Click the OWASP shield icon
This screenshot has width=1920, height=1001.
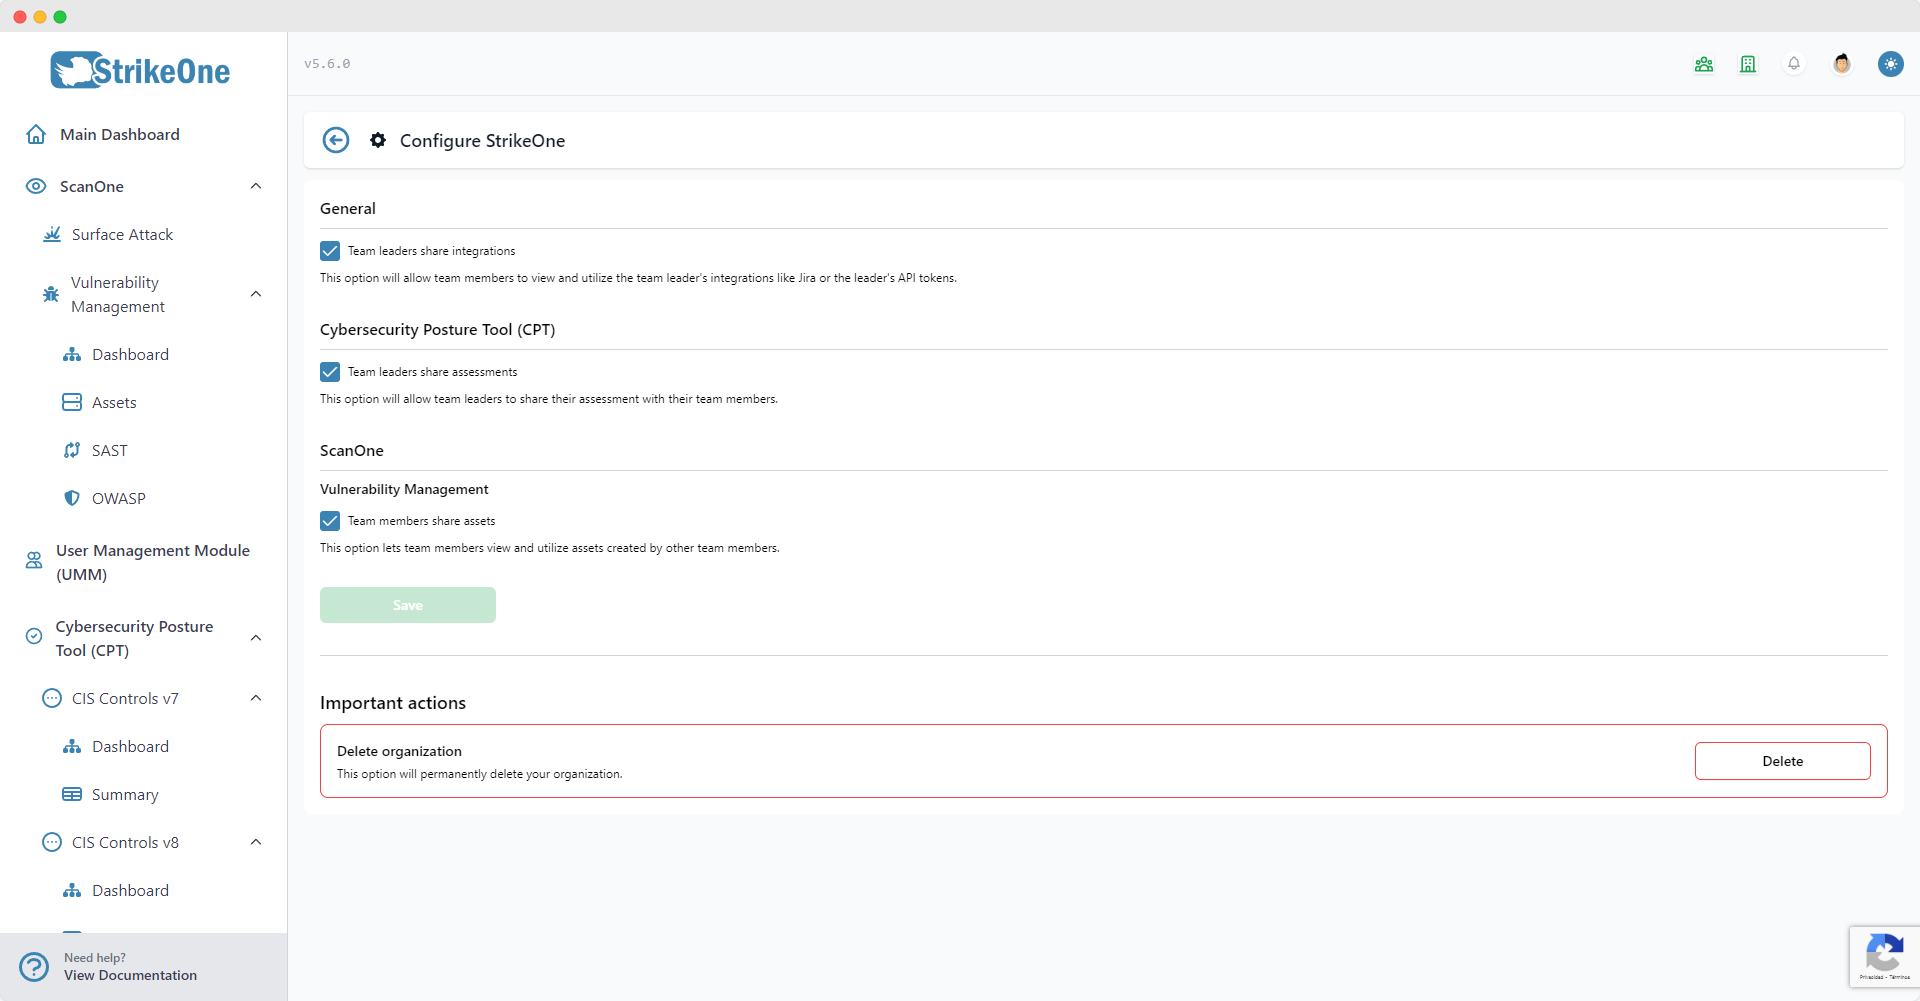tap(71, 498)
